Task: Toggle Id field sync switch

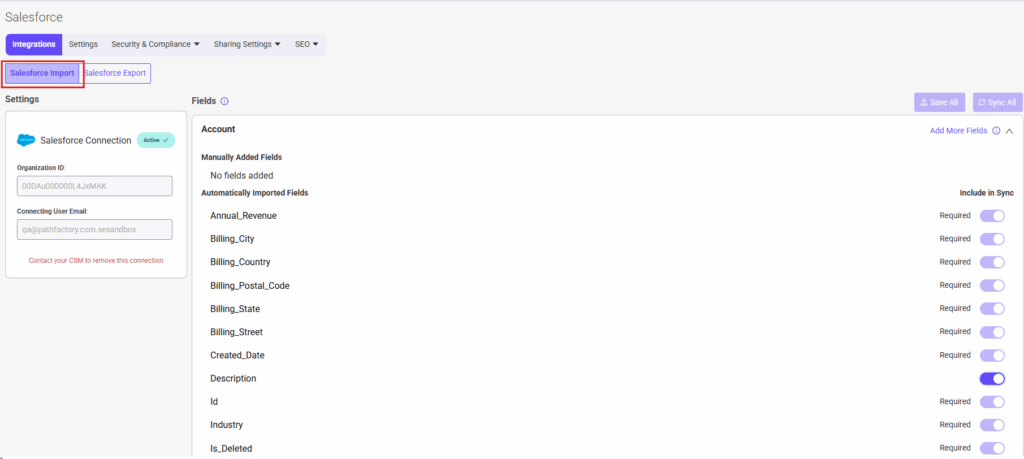Action: pos(992,402)
